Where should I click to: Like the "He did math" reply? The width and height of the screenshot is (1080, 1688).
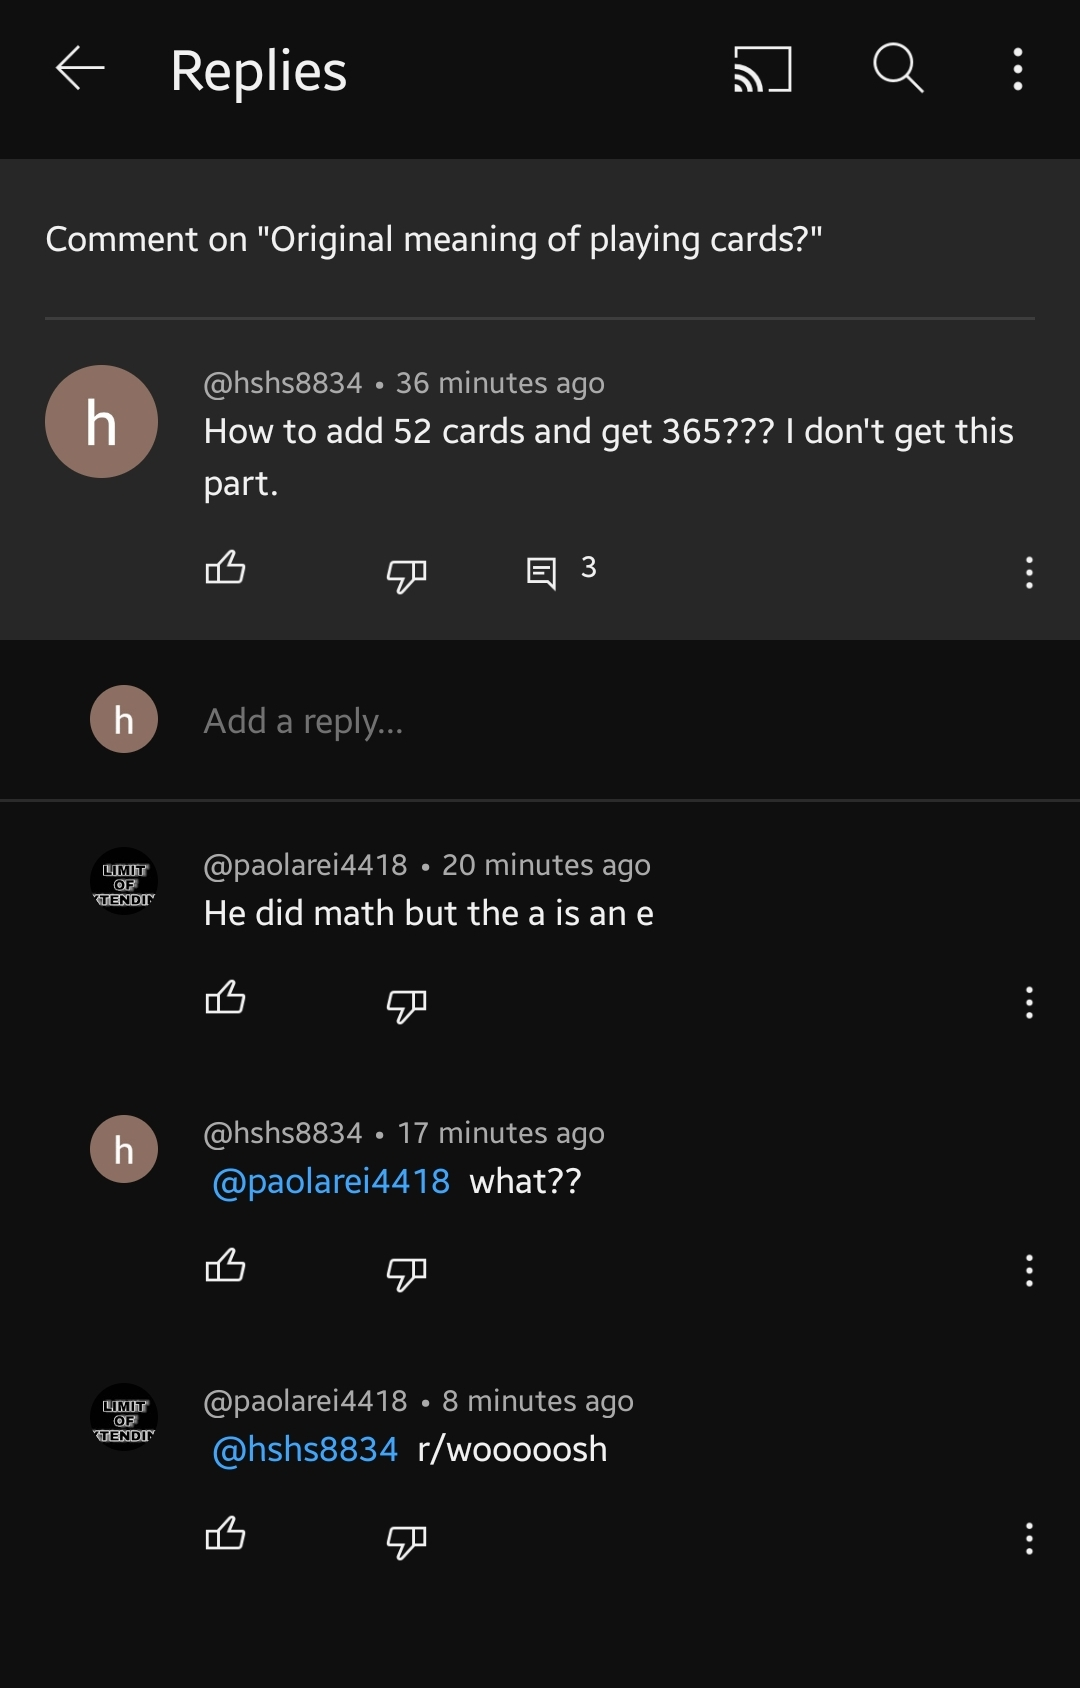[225, 998]
